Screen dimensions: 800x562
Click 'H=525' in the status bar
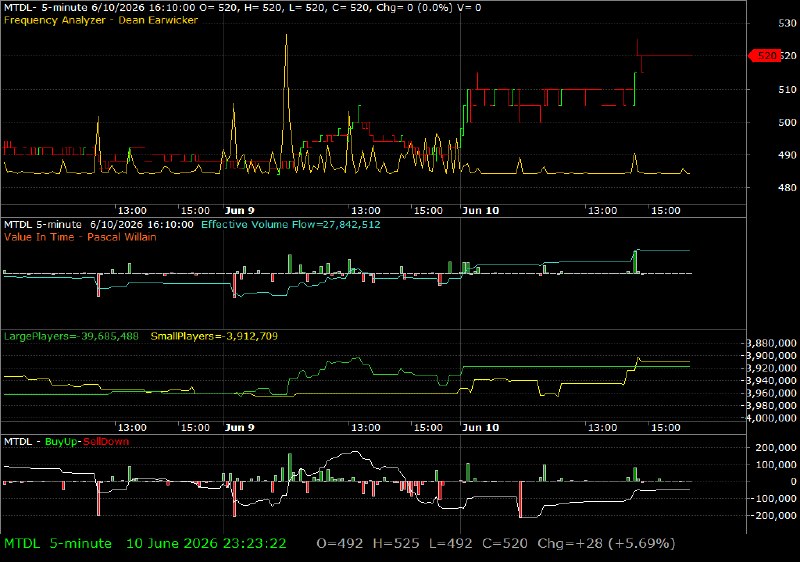tap(396, 544)
